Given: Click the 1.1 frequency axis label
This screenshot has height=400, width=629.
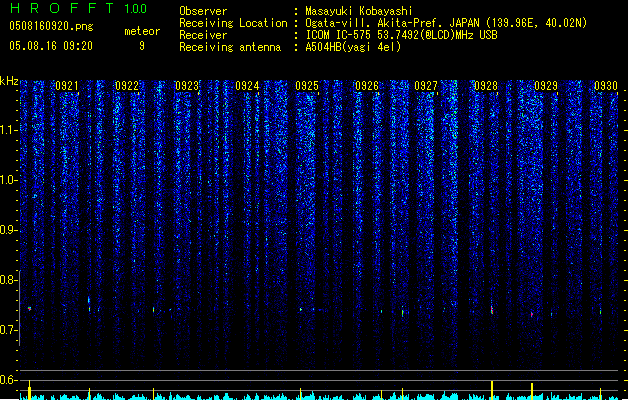Looking at the screenshot, I should (8, 130).
